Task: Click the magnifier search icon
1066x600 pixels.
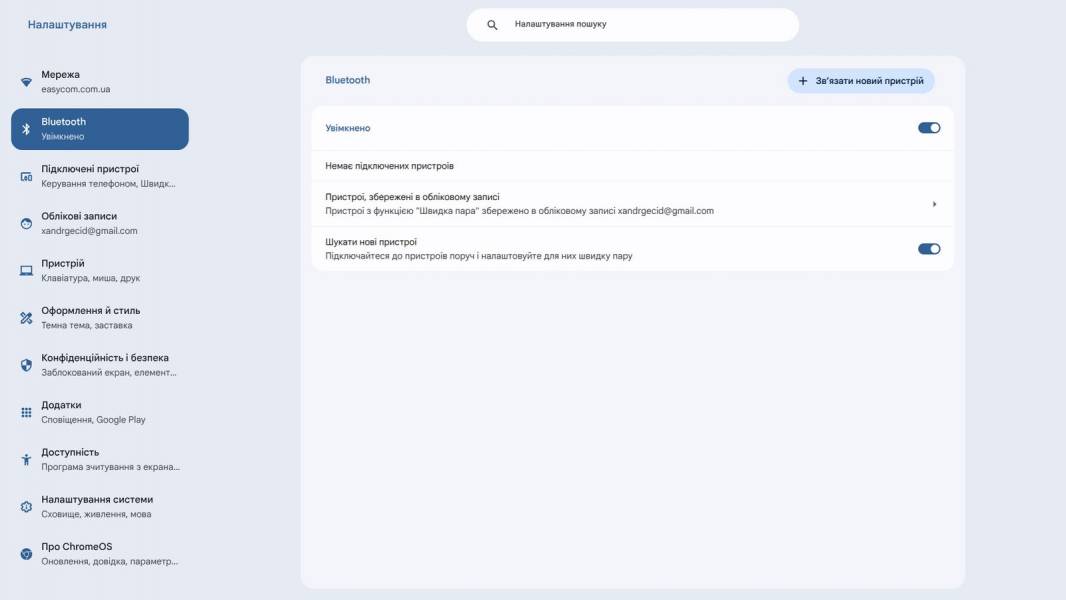Action: click(x=492, y=24)
